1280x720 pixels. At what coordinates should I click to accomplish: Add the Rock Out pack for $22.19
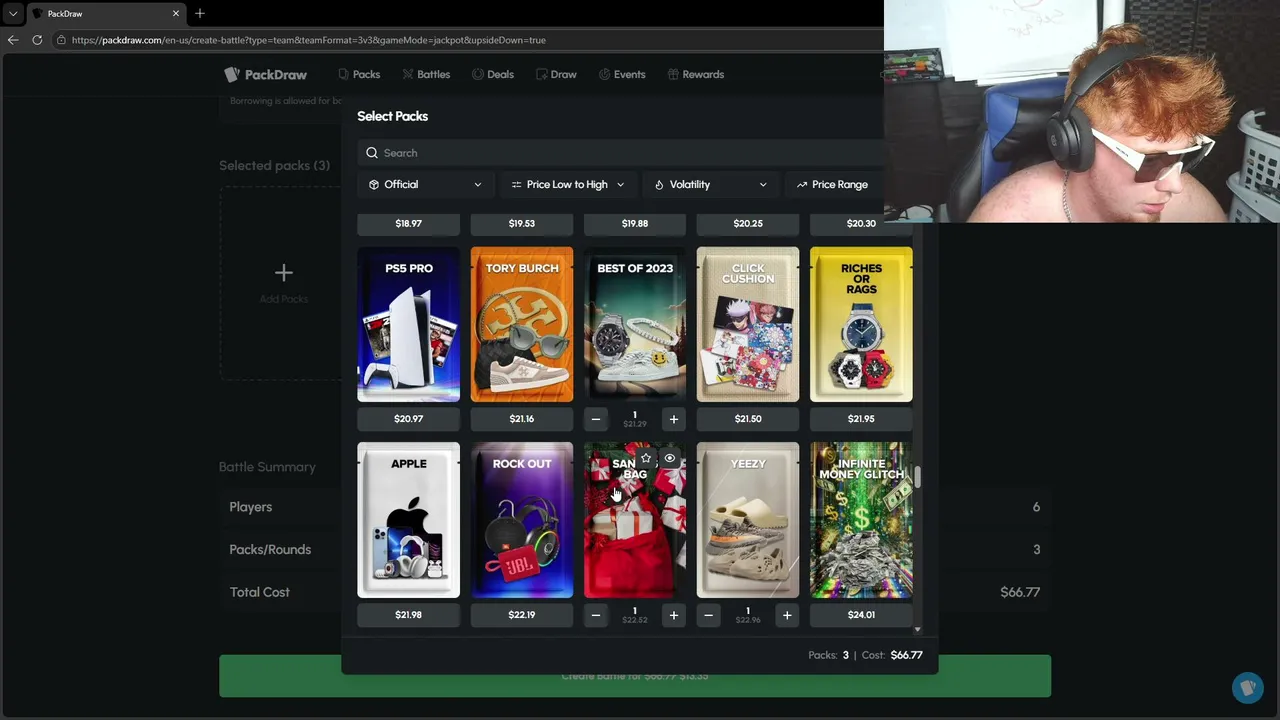pos(521,615)
